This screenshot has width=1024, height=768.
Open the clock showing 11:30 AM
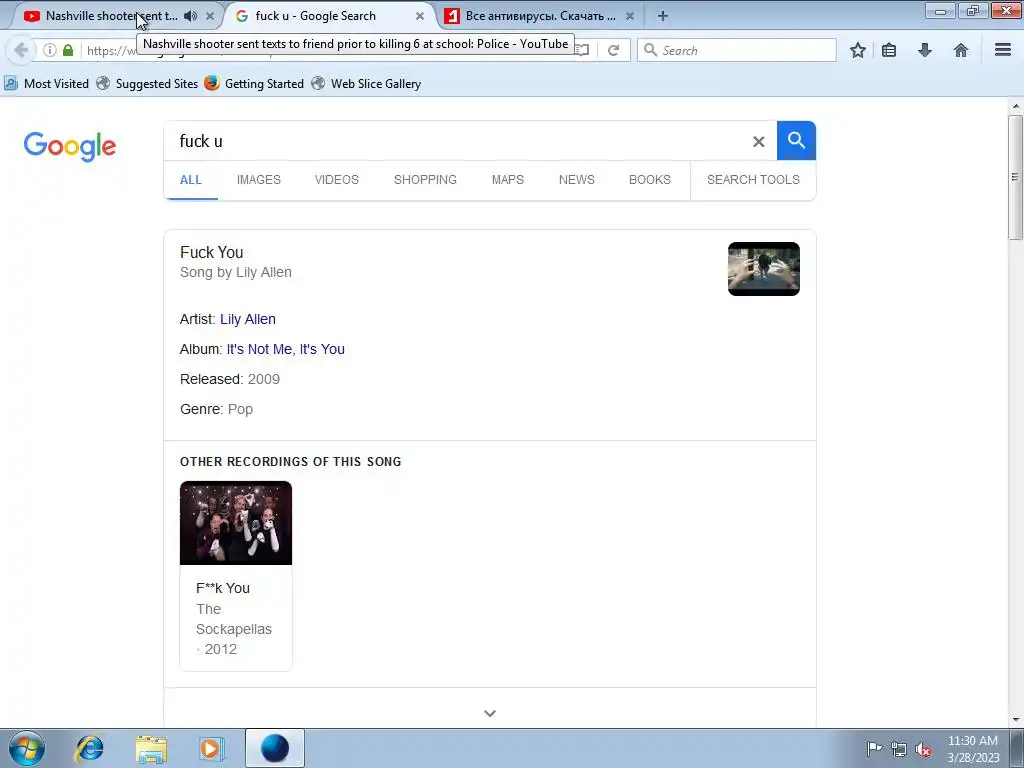[973, 749]
